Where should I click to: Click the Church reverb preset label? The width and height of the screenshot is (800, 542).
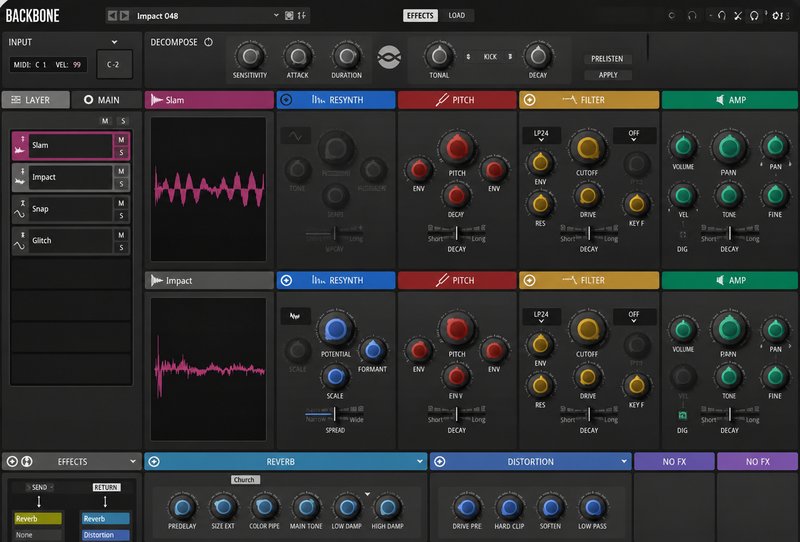(x=244, y=480)
